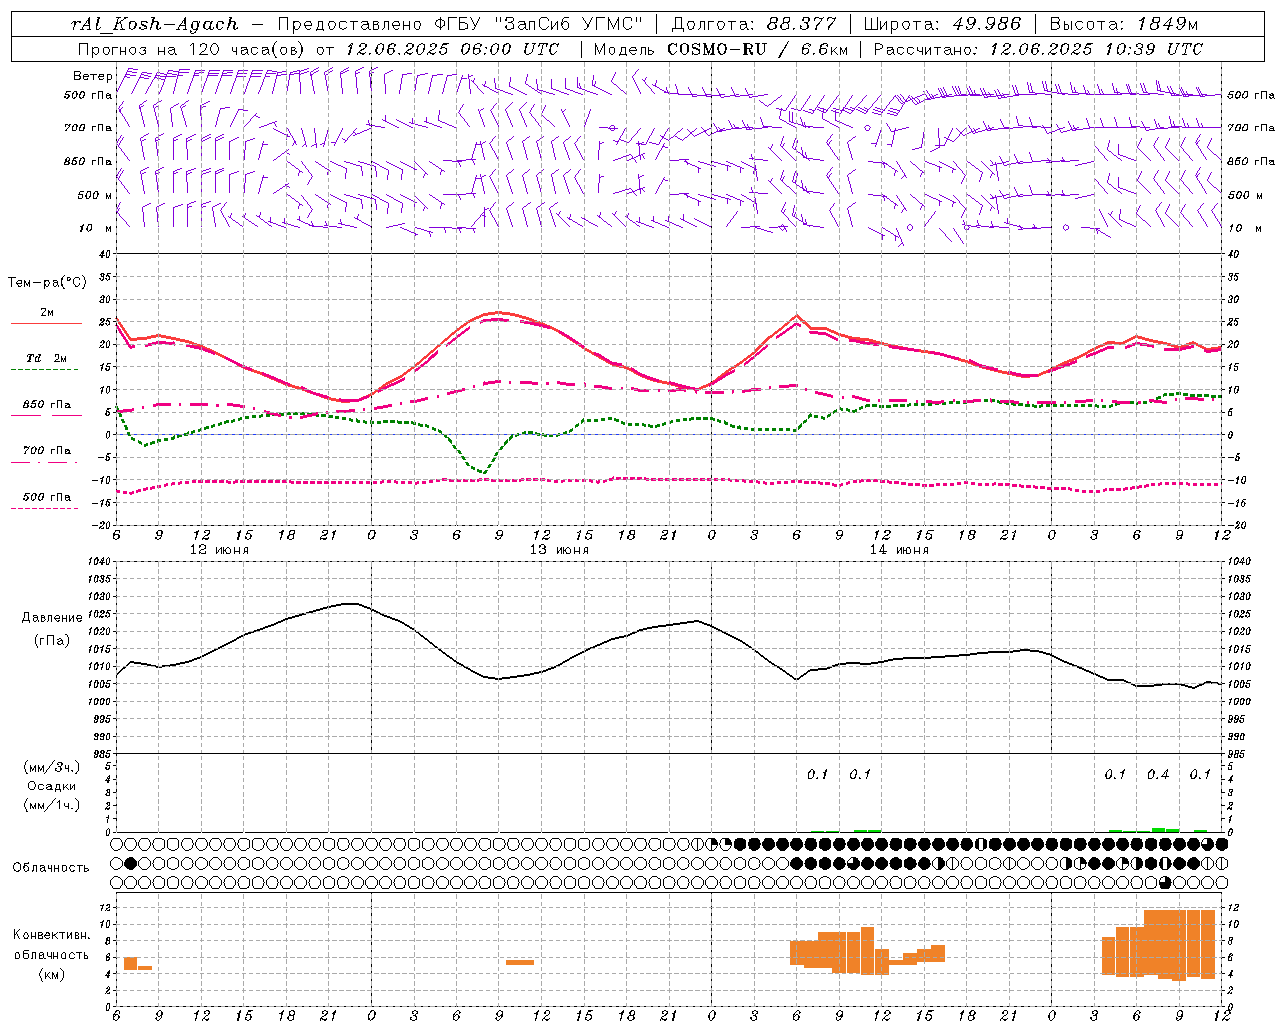Viewport: 1280px width, 1024px height.
Task: Select the forecast start time "12.06.2025 06:00 UTC"
Action: [x=452, y=49]
